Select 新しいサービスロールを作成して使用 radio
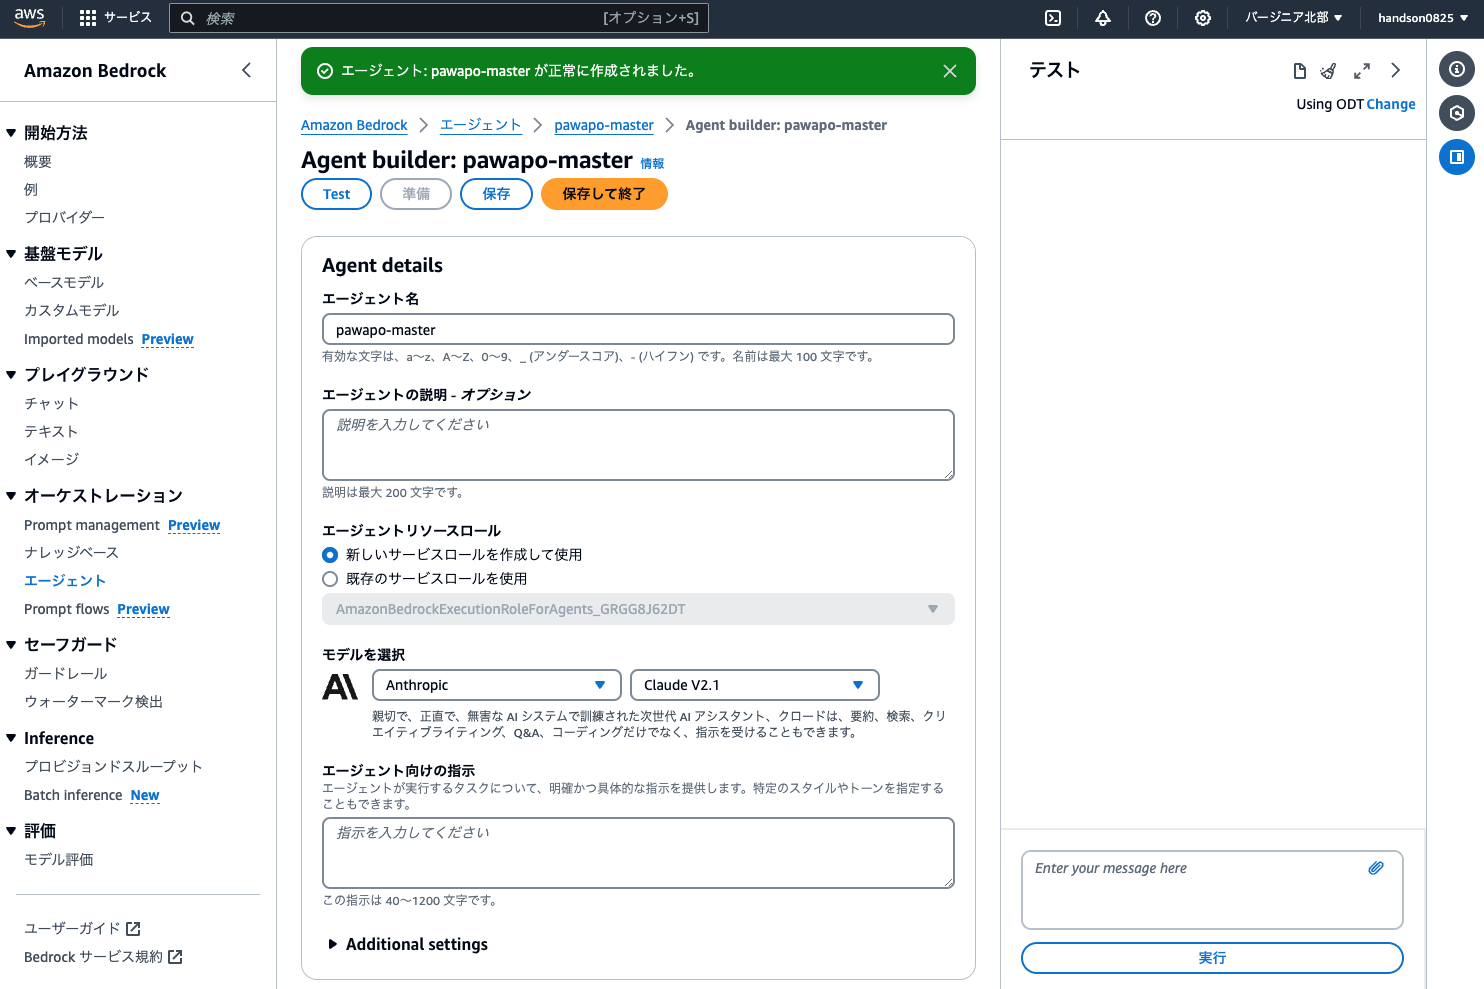Screen dimensions: 1484x989 point(330,555)
